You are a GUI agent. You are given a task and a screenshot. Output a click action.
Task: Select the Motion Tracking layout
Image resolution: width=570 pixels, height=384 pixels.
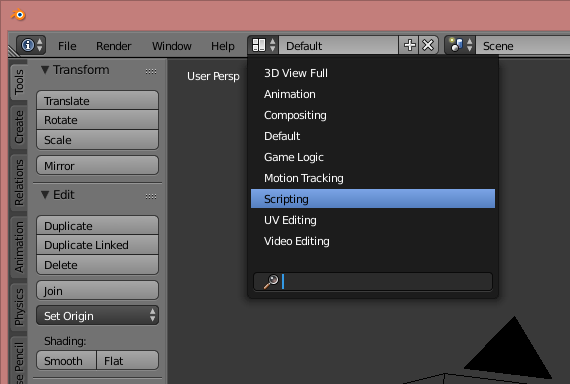point(373,178)
